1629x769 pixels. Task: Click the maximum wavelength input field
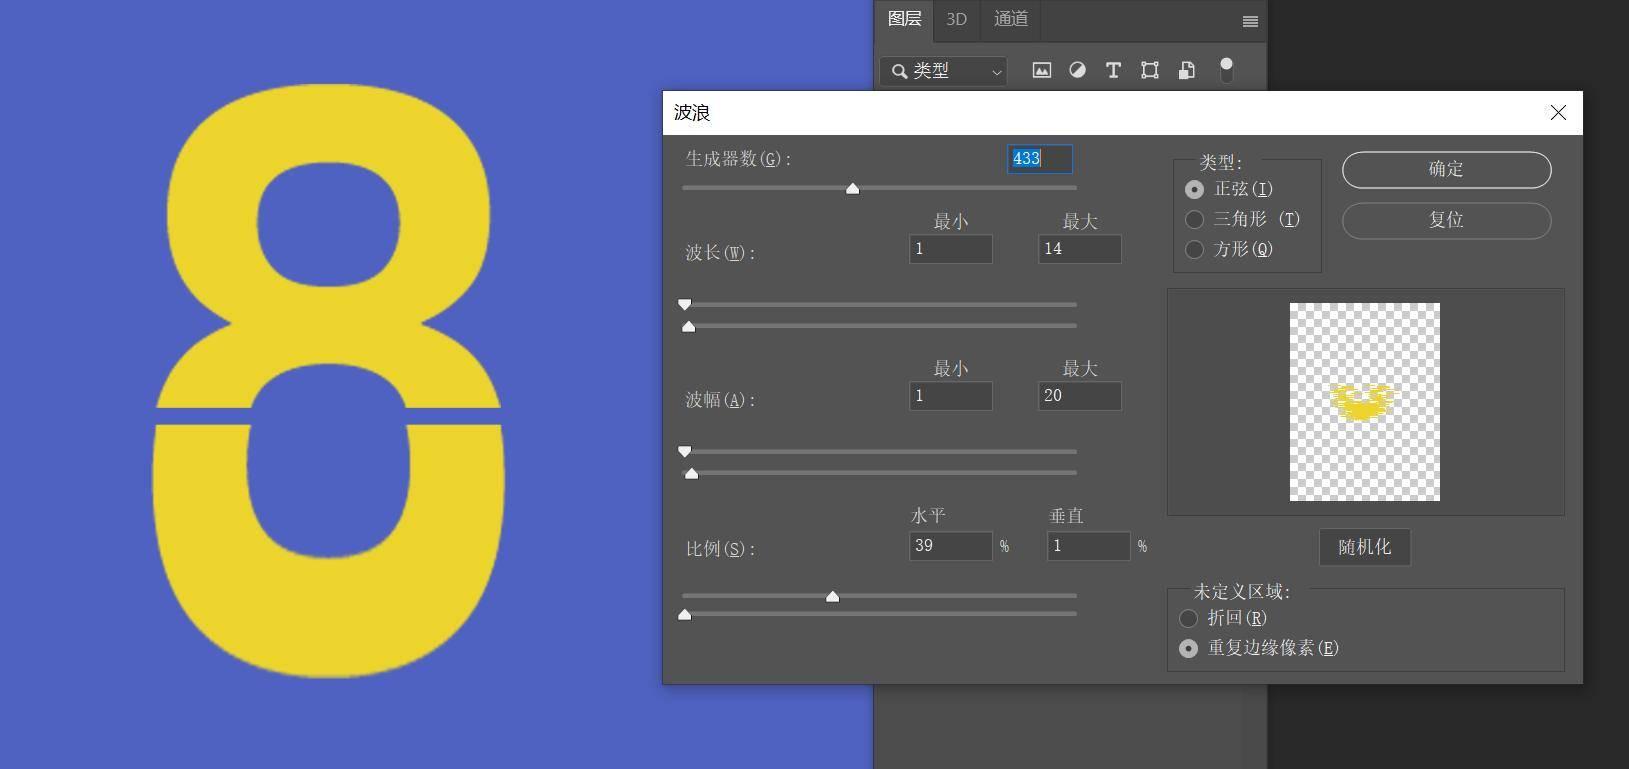click(1079, 249)
